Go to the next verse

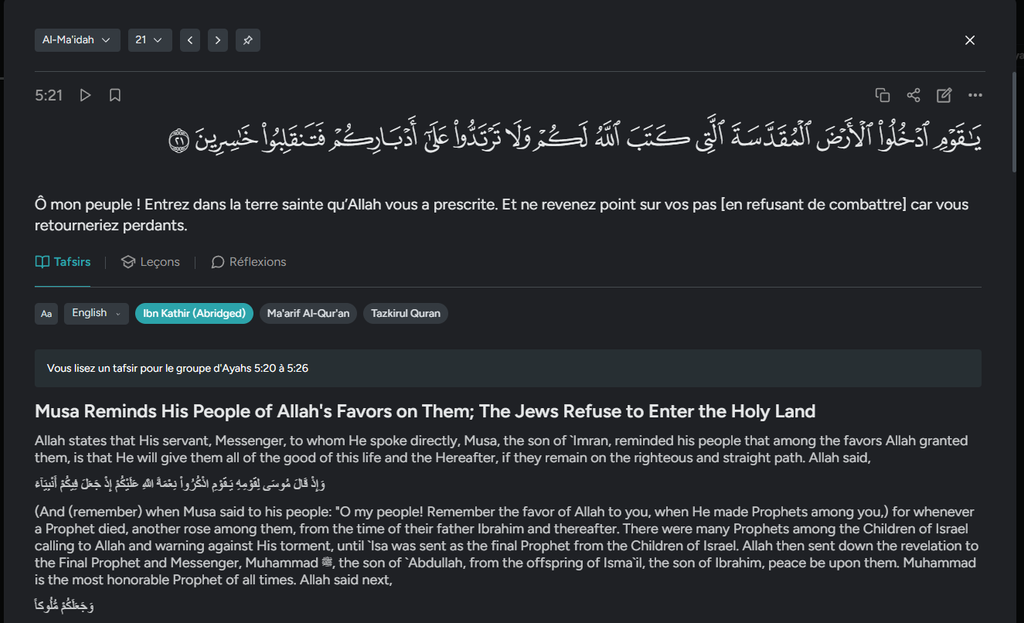[x=218, y=40]
